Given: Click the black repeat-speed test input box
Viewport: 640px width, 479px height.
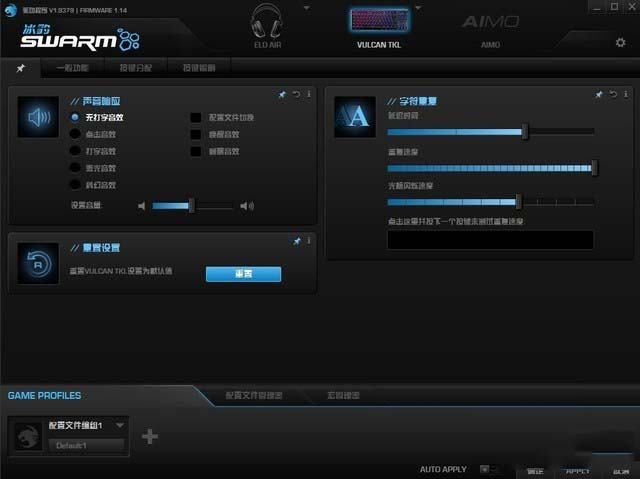Looking at the screenshot, I should [490, 240].
